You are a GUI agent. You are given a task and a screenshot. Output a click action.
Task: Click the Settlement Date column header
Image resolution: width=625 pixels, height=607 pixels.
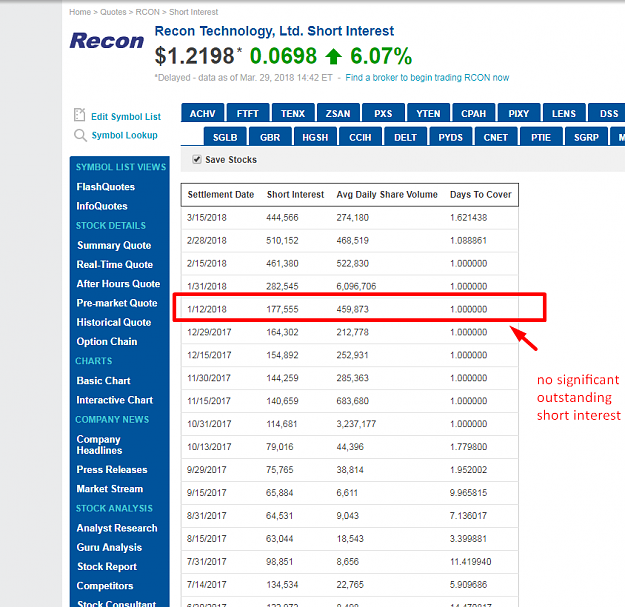click(x=221, y=194)
